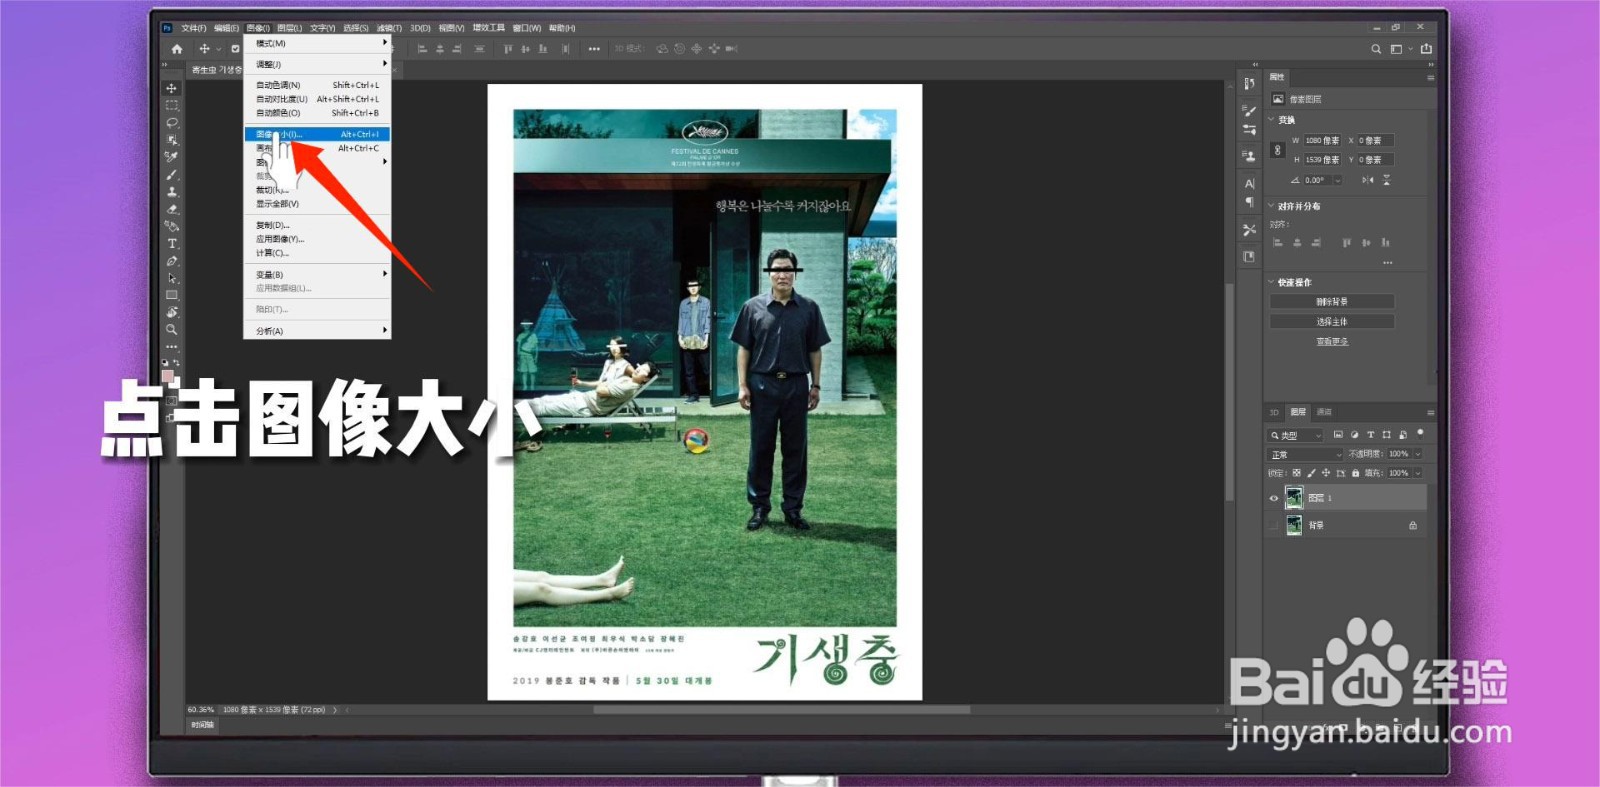
Task: Select the Move tool in the left toolbox
Action: click(172, 88)
